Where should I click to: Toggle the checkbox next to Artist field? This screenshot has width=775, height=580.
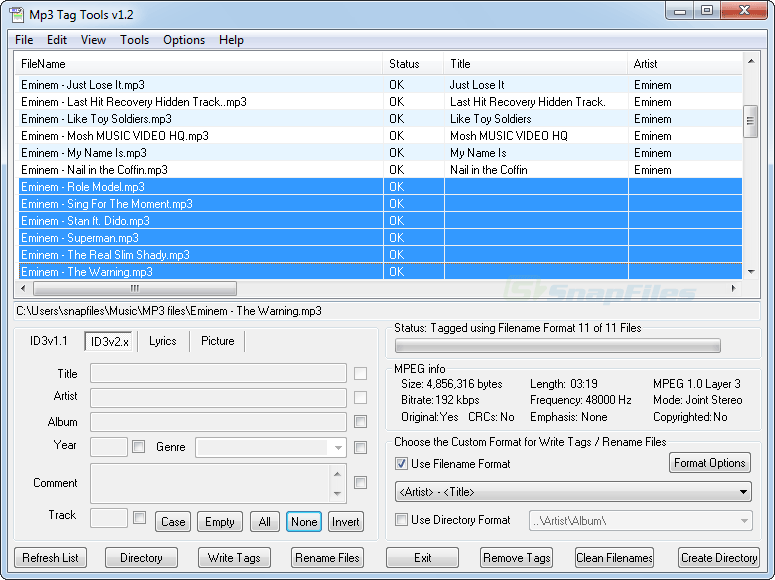360,398
